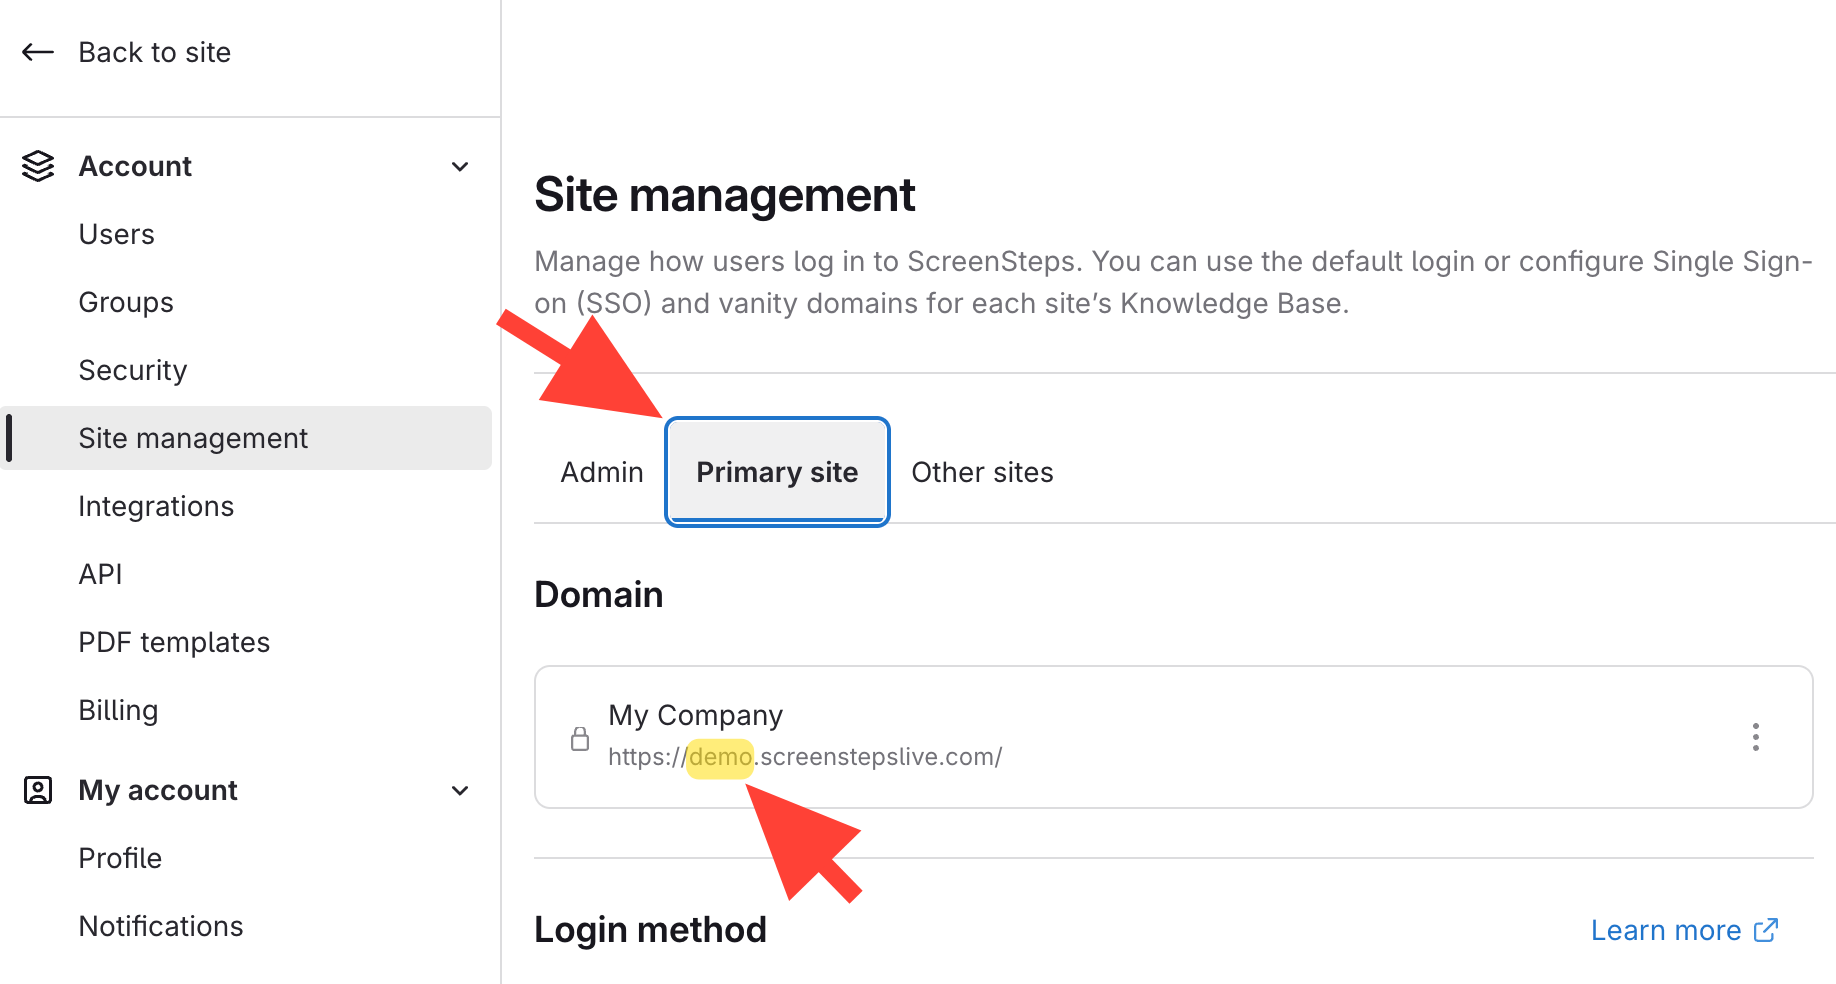This screenshot has width=1836, height=984.
Task: Open PDF templates settings
Action: point(174,642)
